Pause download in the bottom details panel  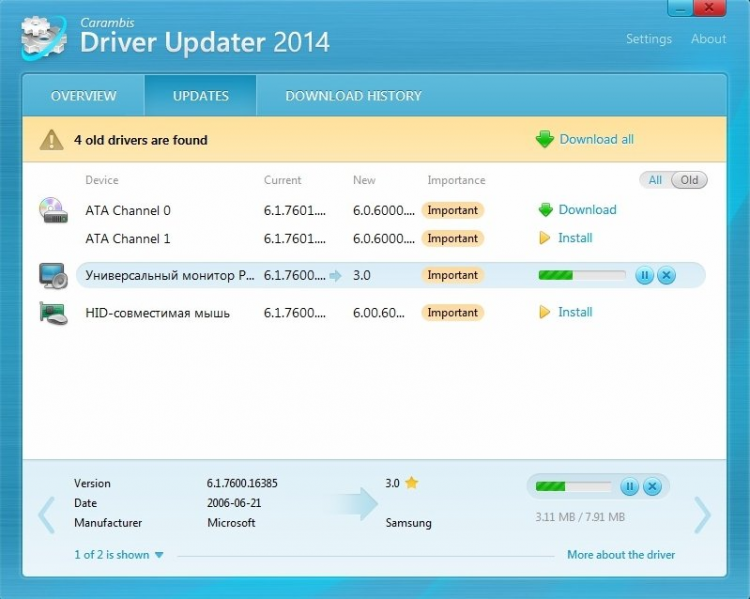pos(630,487)
